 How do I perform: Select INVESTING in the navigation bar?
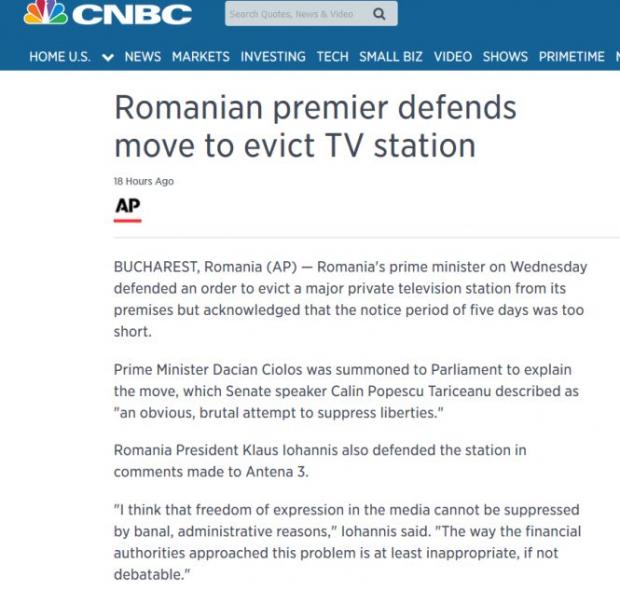[x=273, y=57]
